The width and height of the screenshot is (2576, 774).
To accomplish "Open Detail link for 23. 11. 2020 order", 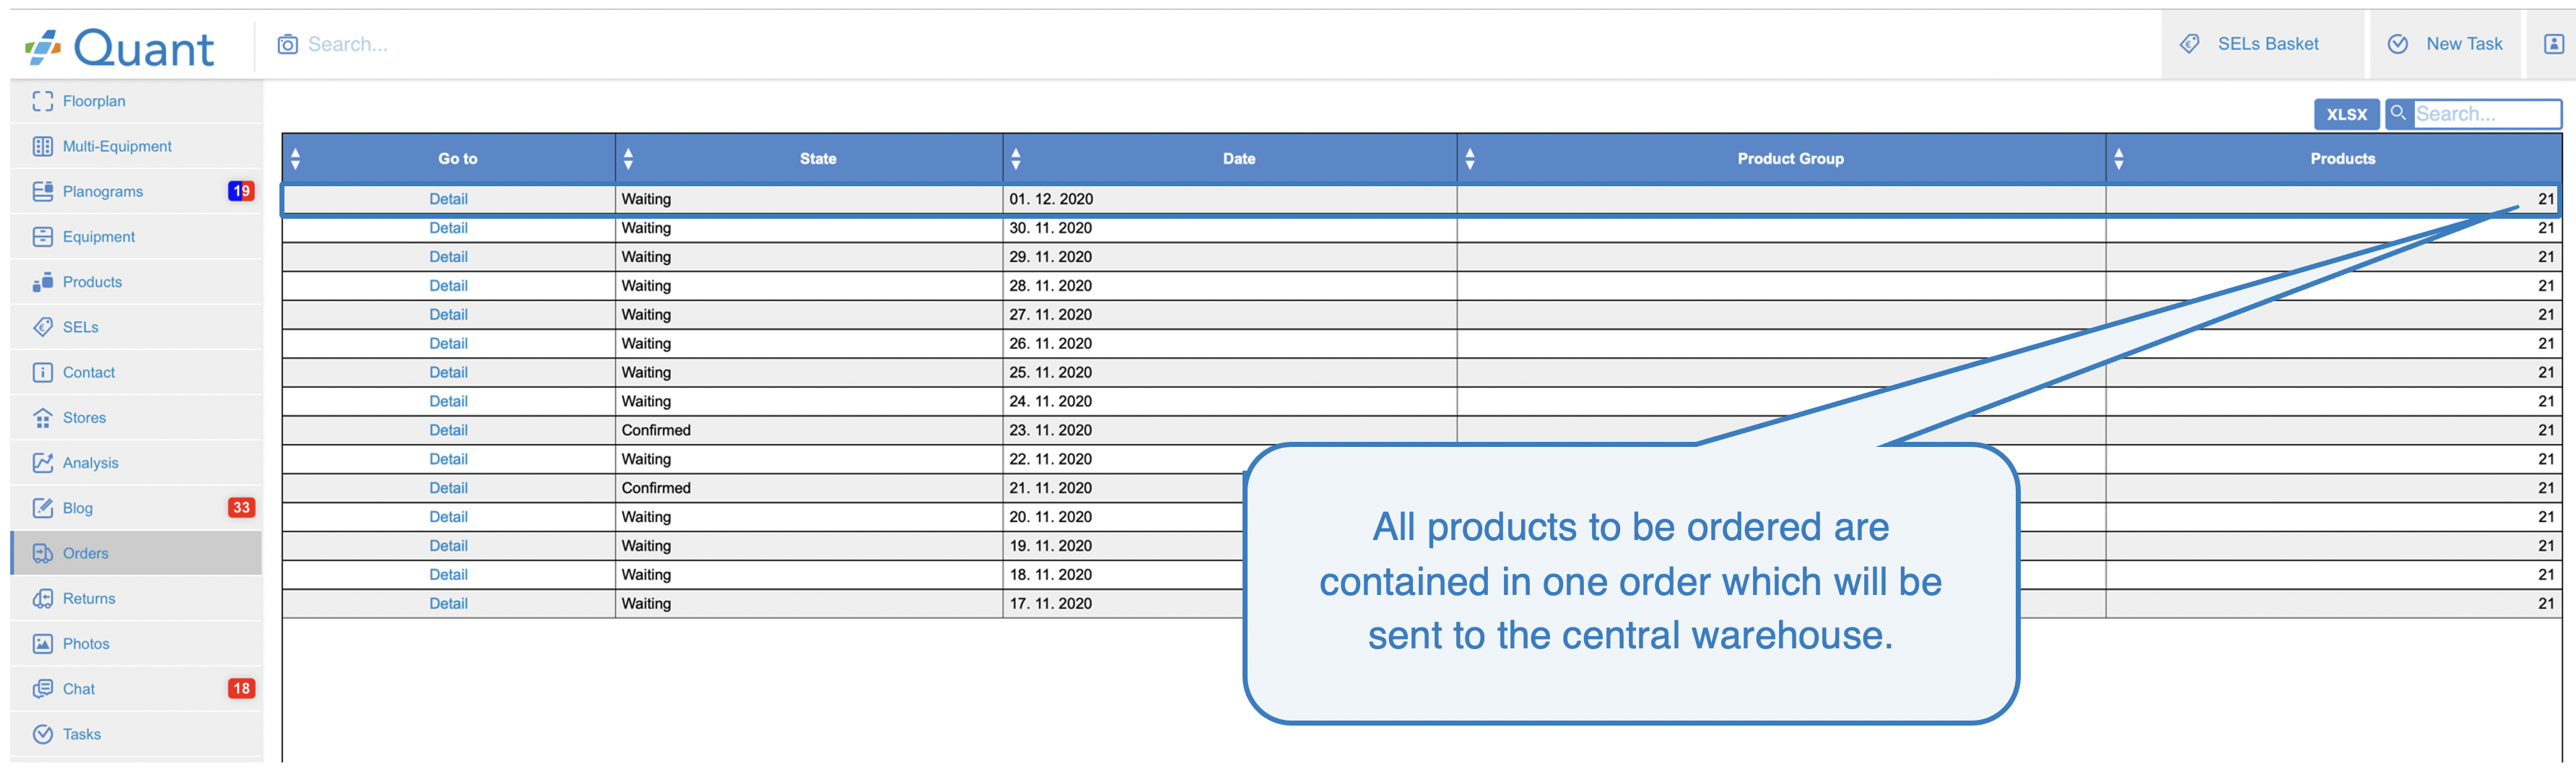I will tap(448, 430).
